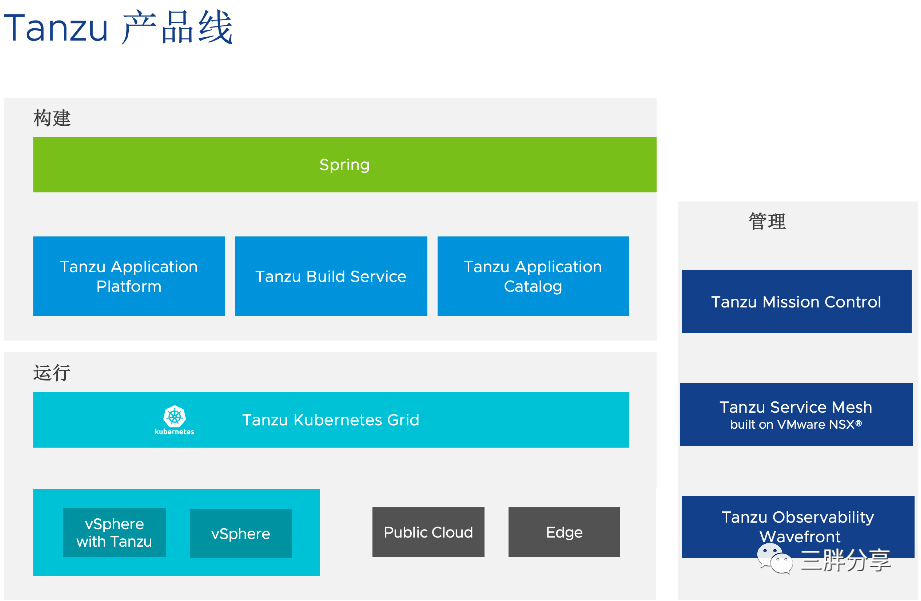Click the Kubernetes helm wheel icon
Viewport: 921px width, 601px height.
[x=174, y=419]
